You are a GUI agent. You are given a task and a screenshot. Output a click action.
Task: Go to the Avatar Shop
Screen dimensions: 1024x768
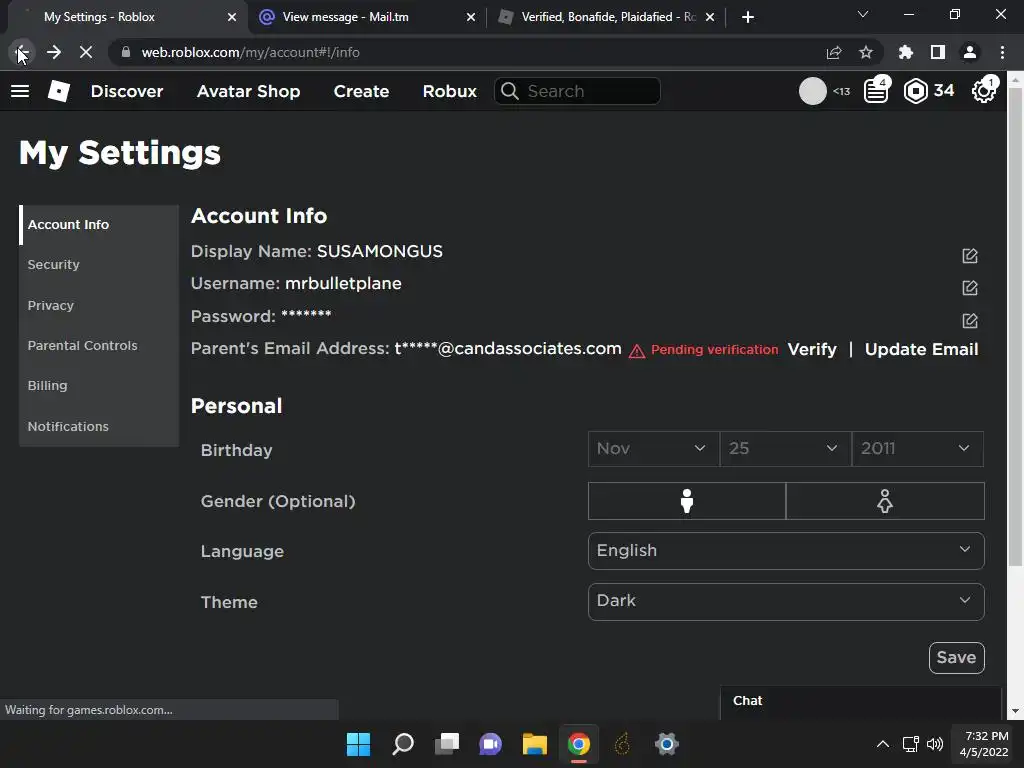pyautogui.click(x=248, y=91)
